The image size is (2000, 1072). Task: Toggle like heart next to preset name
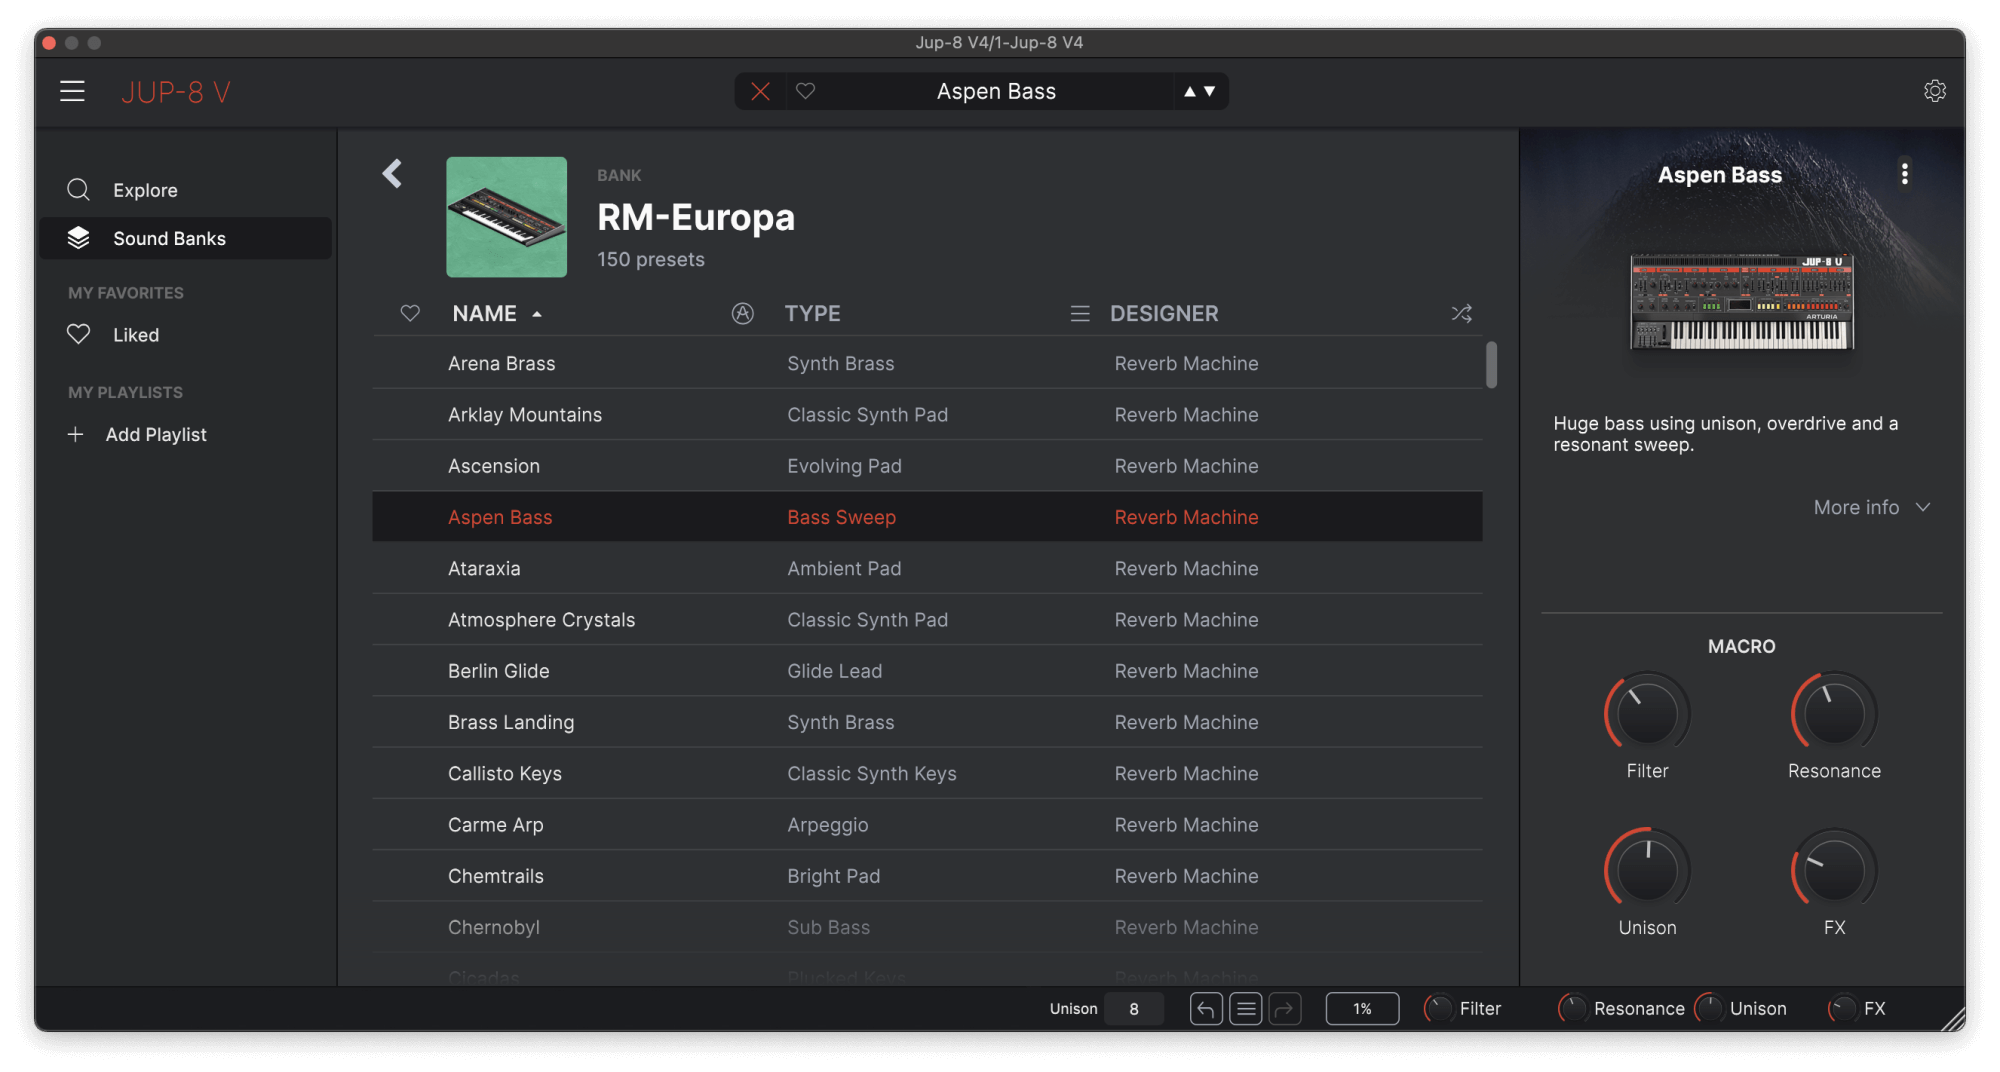tap(805, 91)
